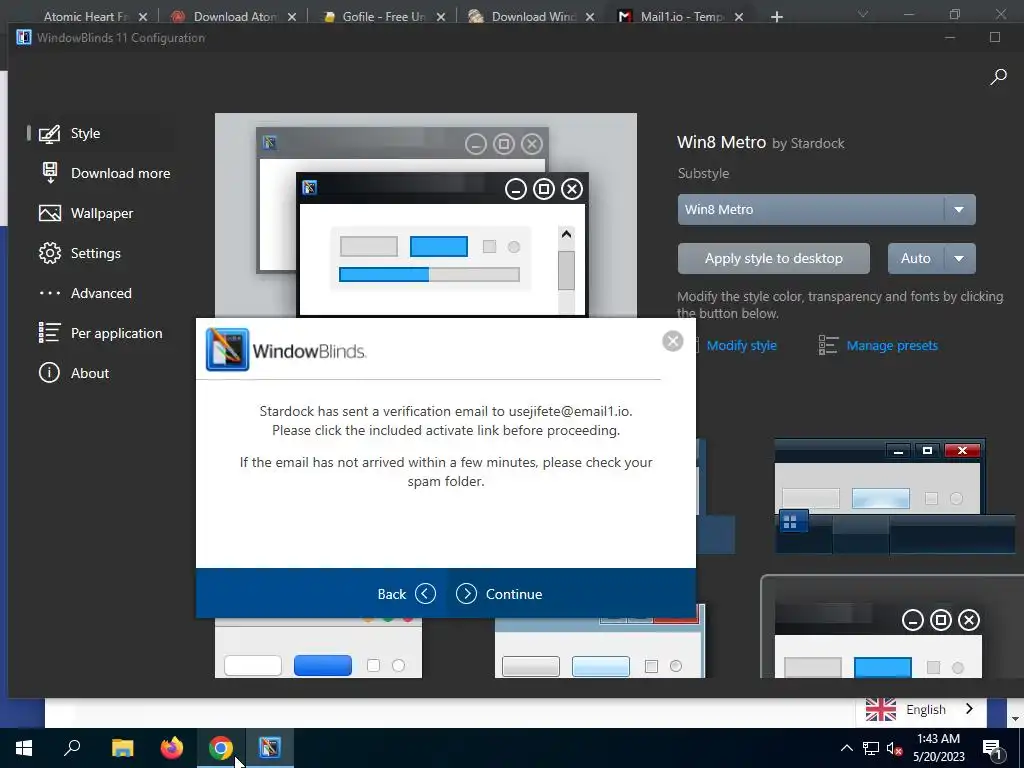Screen dimensions: 1024x768
Task: Close the WindowBlinds verification dialog
Action: tap(673, 341)
